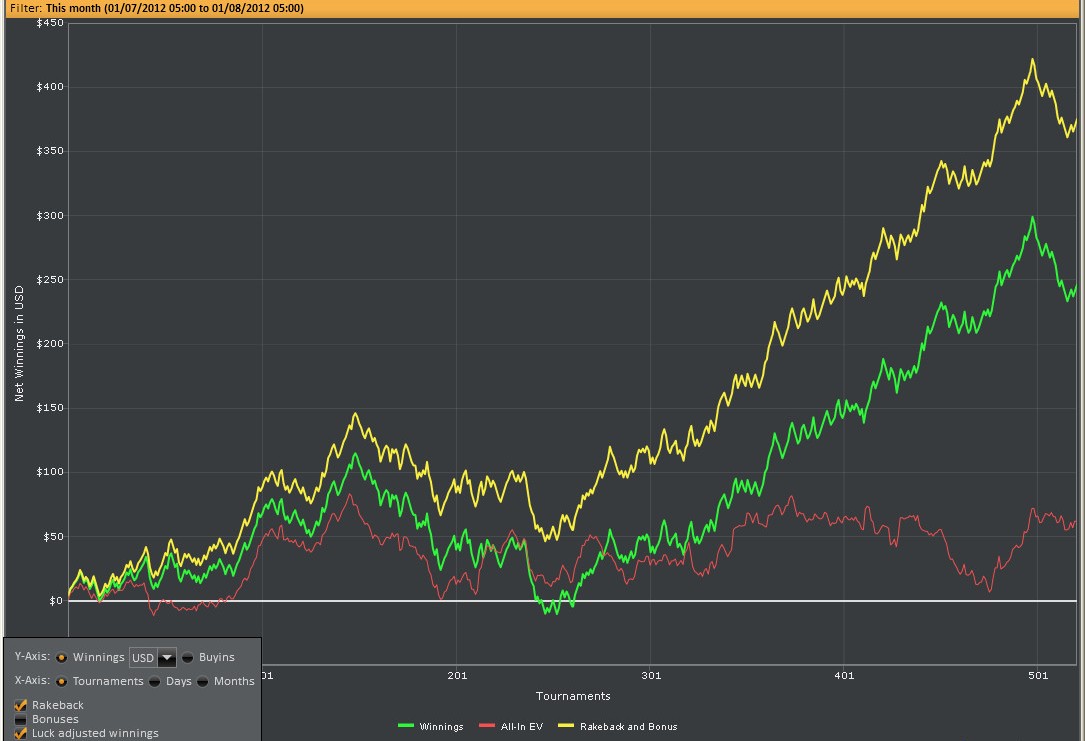The height and width of the screenshot is (741, 1085).
Task: Click the All-In EV legend label
Action: tap(522, 726)
